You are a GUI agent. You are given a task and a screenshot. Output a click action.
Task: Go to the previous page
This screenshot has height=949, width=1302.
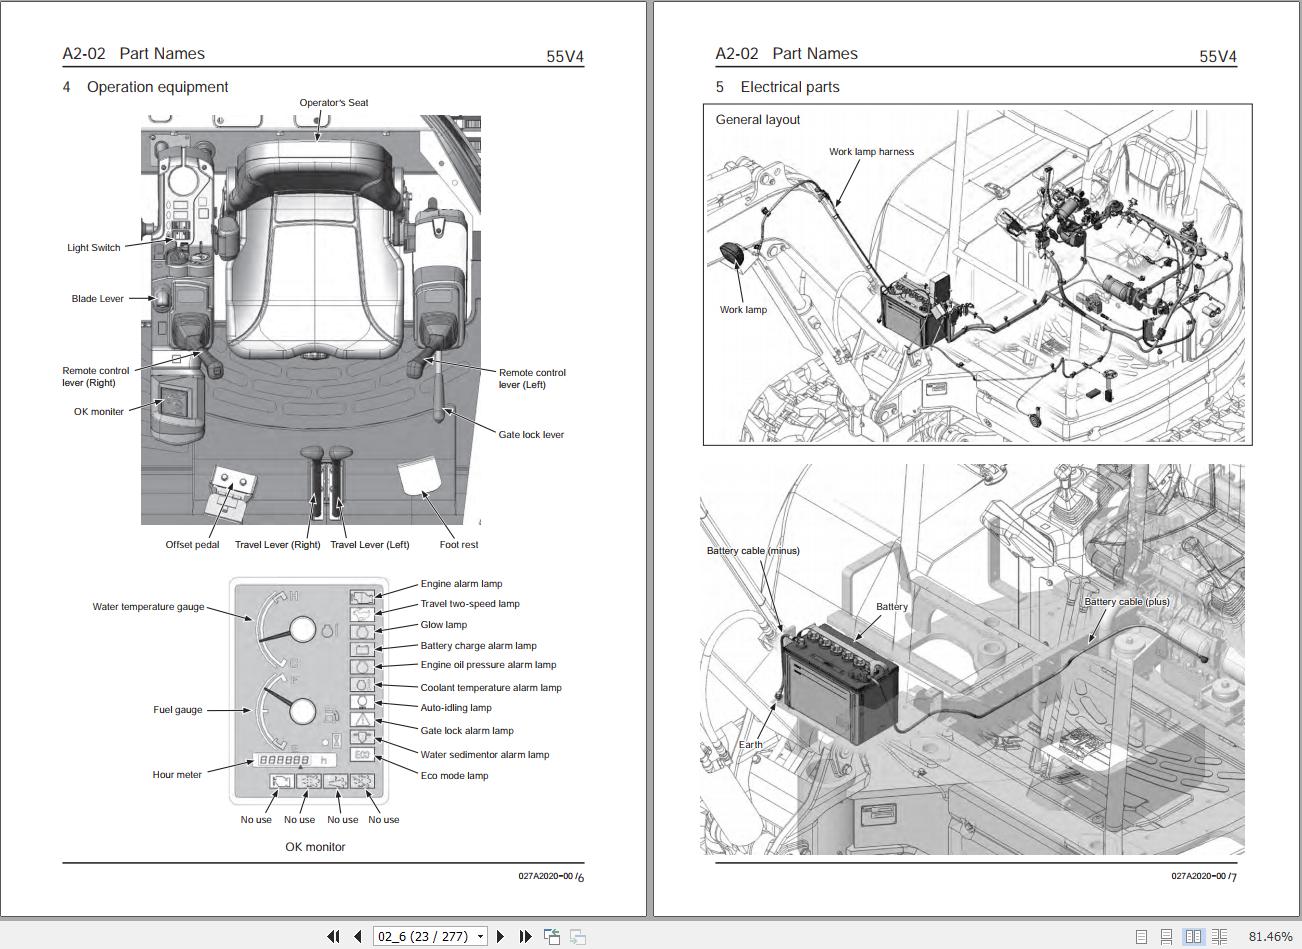pyautogui.click(x=356, y=936)
